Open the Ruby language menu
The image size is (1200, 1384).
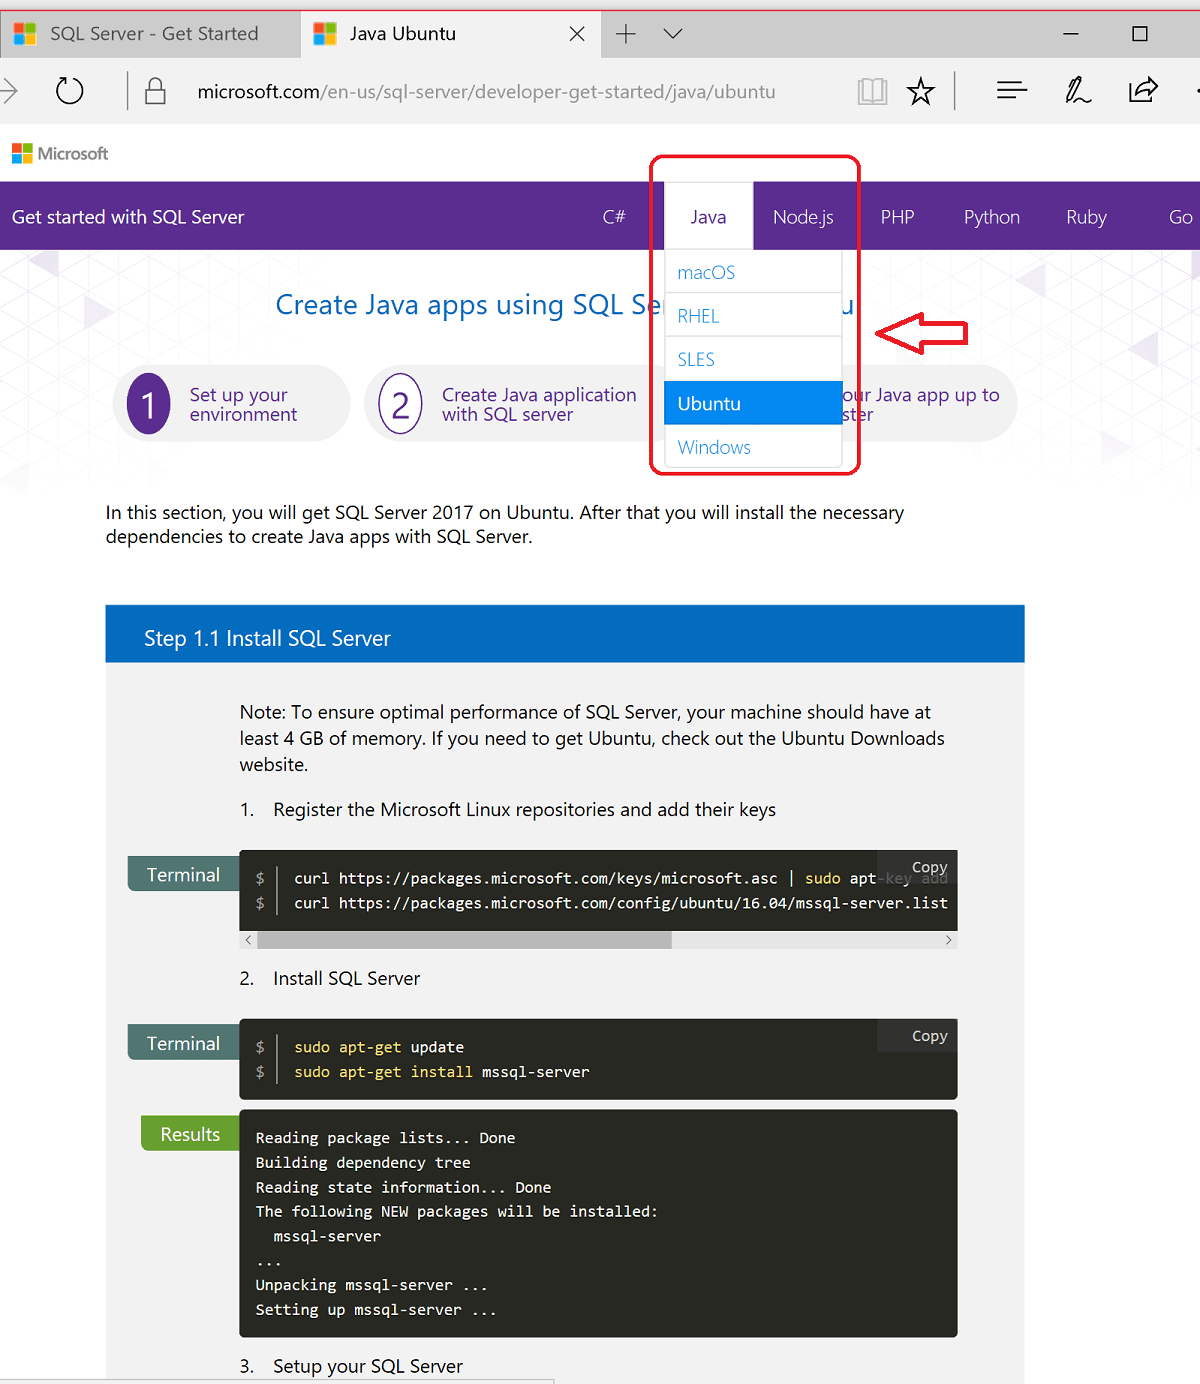click(x=1086, y=217)
